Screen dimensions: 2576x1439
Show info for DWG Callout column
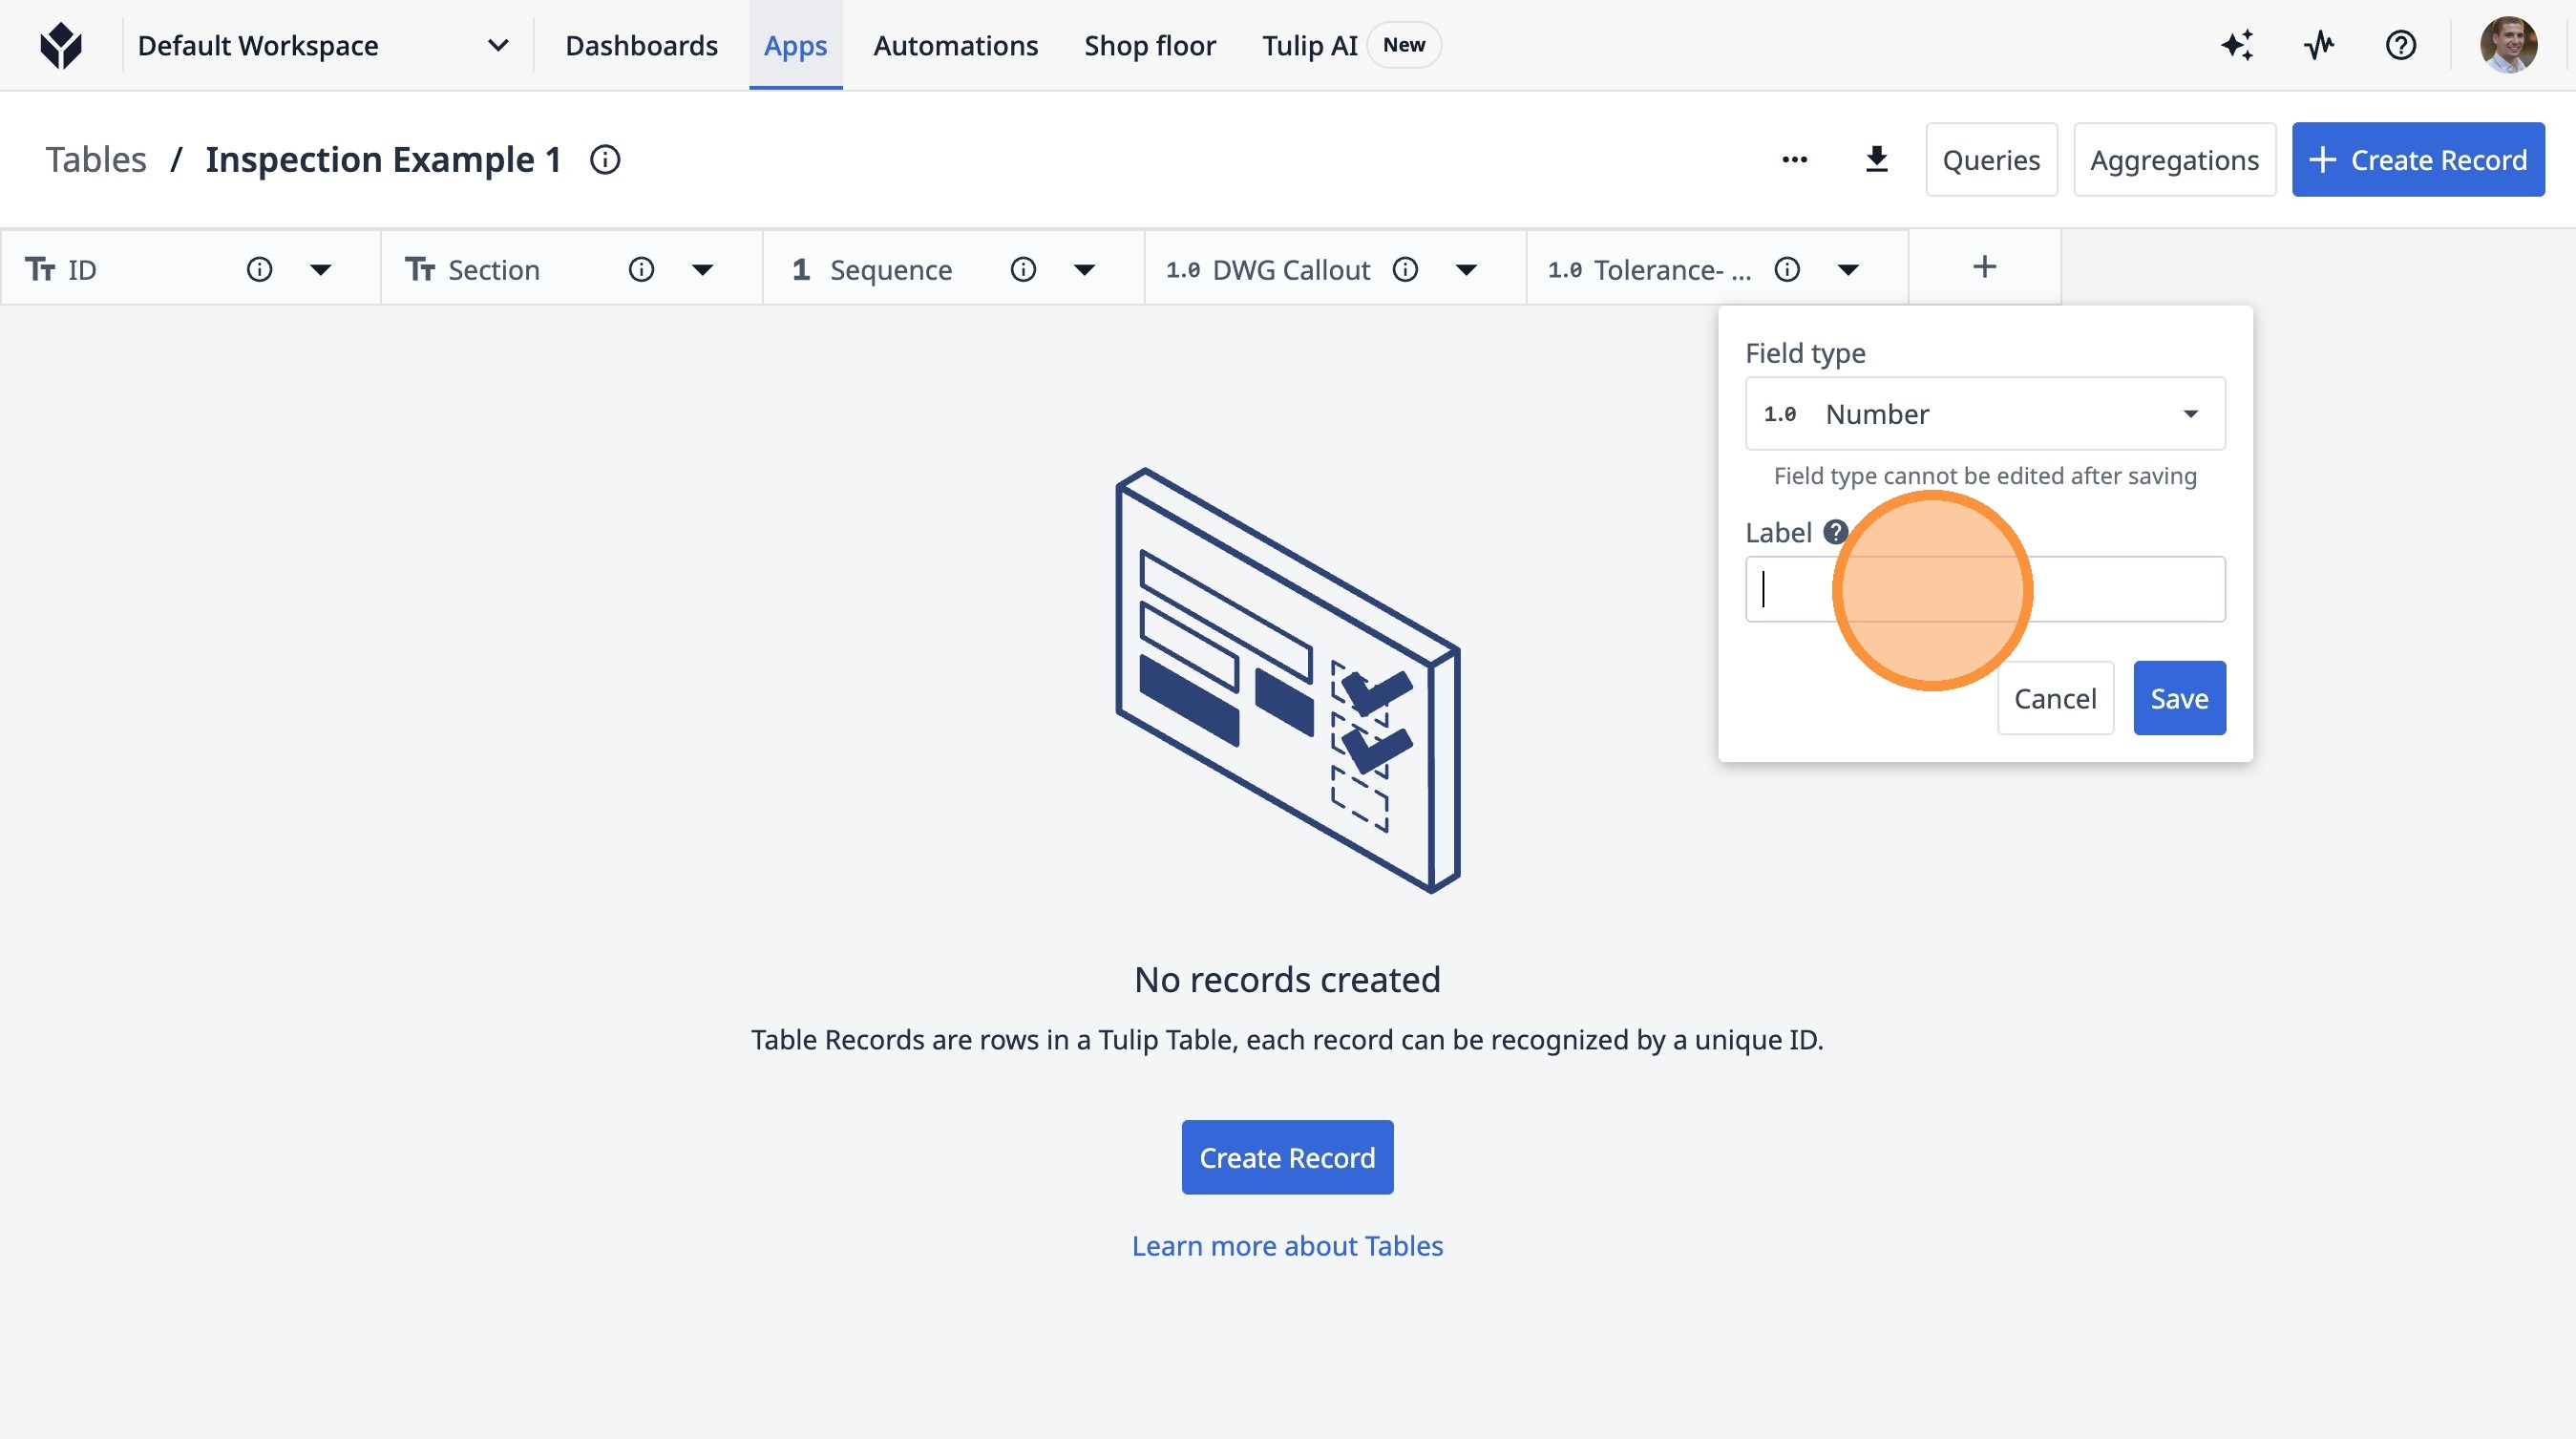pyautogui.click(x=1405, y=270)
